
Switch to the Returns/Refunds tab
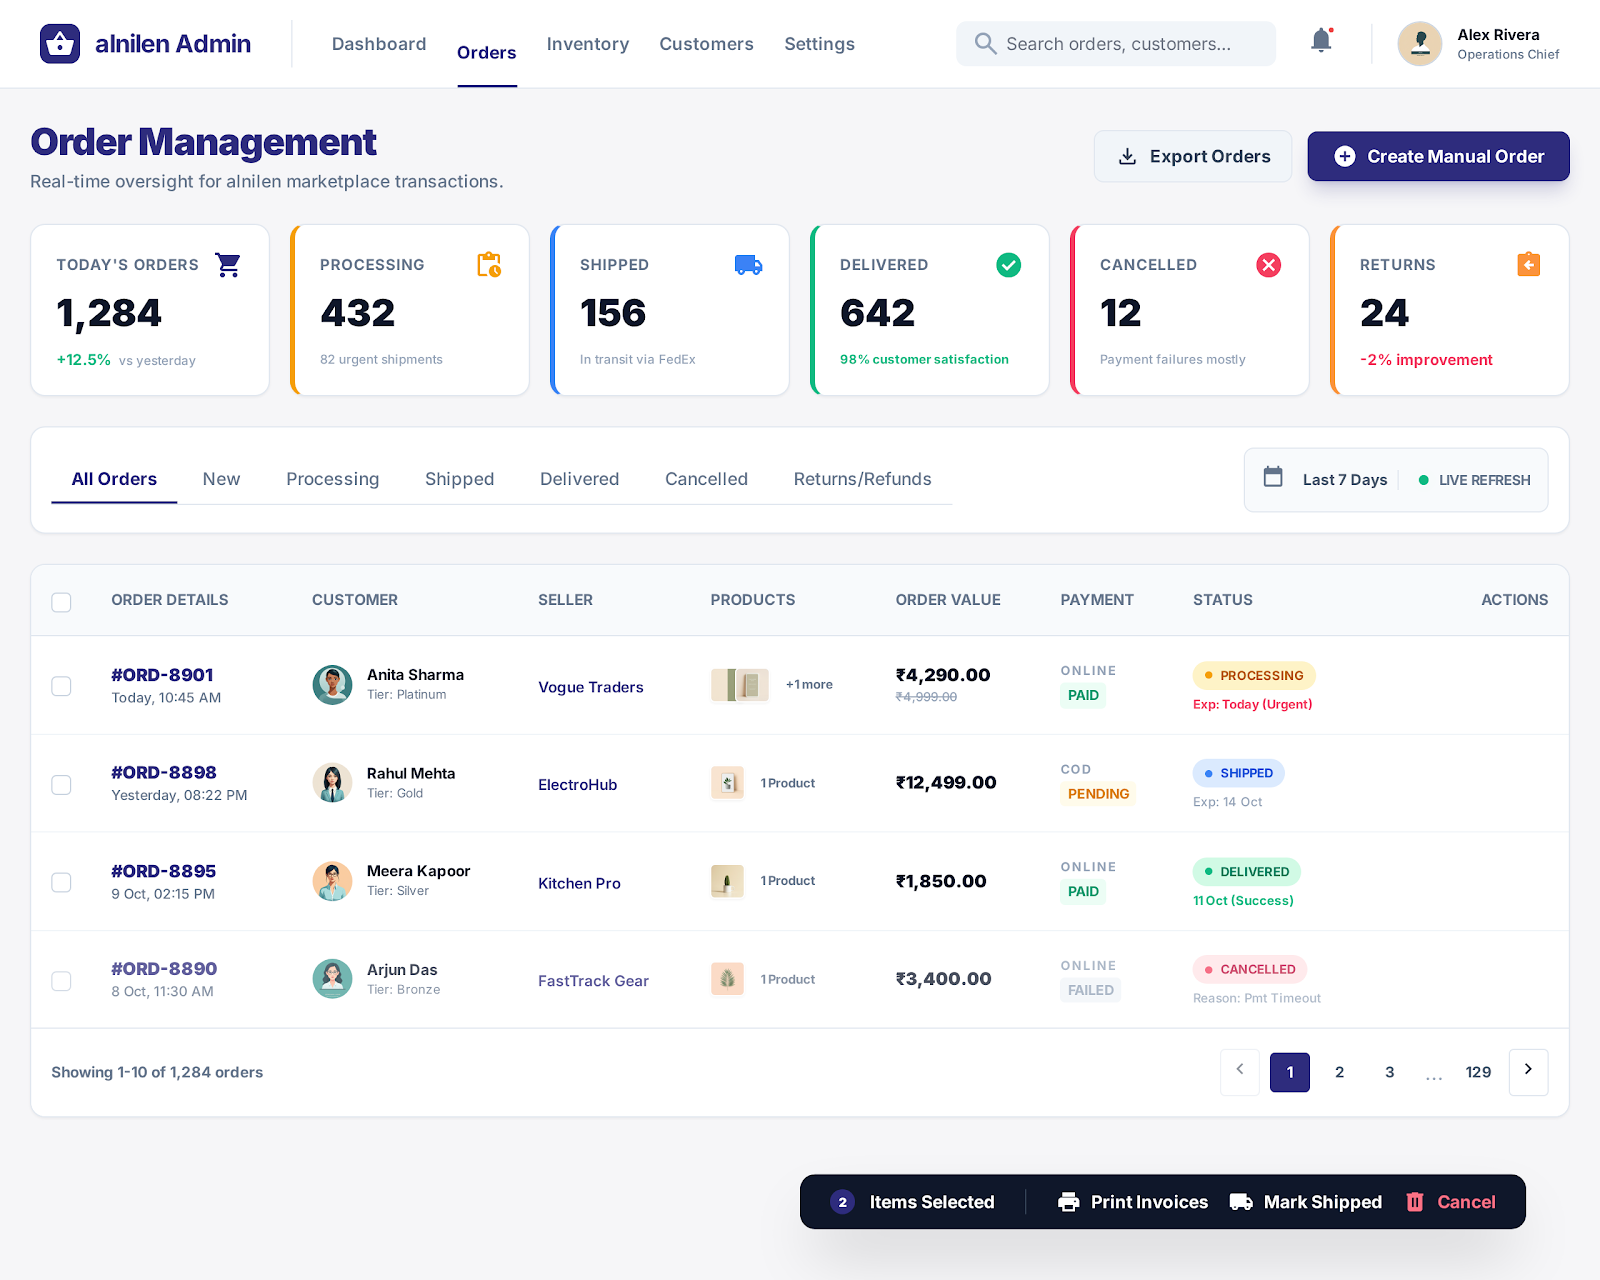coord(861,479)
